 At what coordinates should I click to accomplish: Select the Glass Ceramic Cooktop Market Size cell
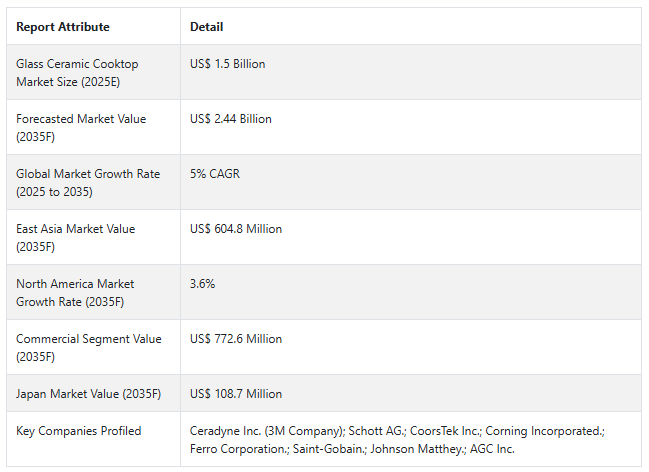pyautogui.click(x=77, y=72)
